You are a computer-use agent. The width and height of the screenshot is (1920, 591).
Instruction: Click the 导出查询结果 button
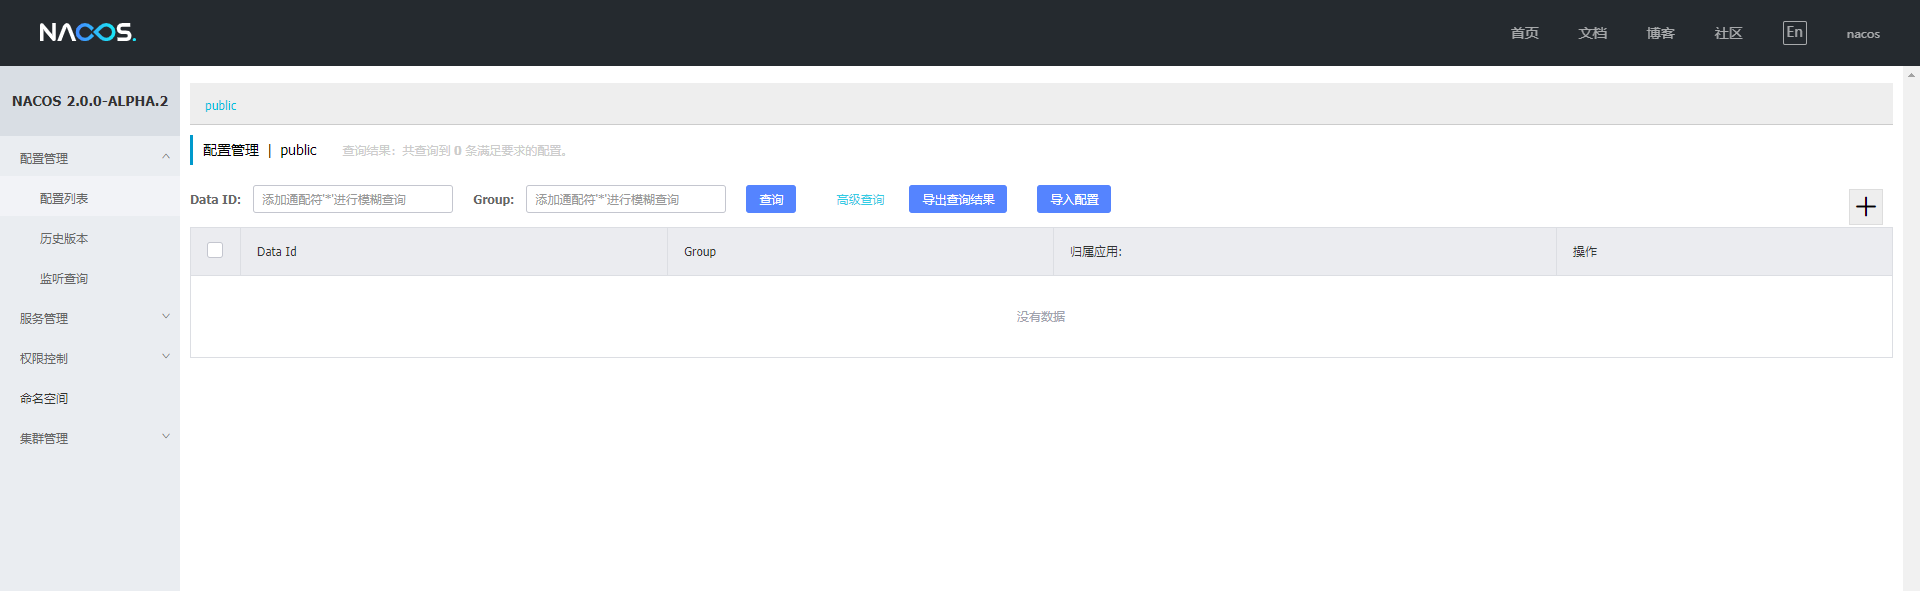click(958, 199)
